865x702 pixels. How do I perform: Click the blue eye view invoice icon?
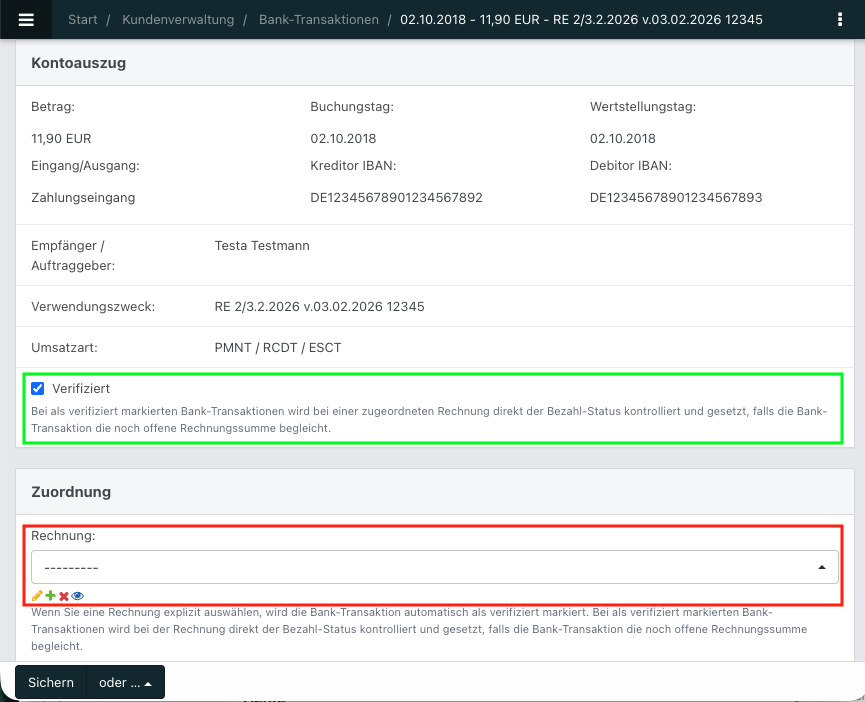[x=77, y=596]
